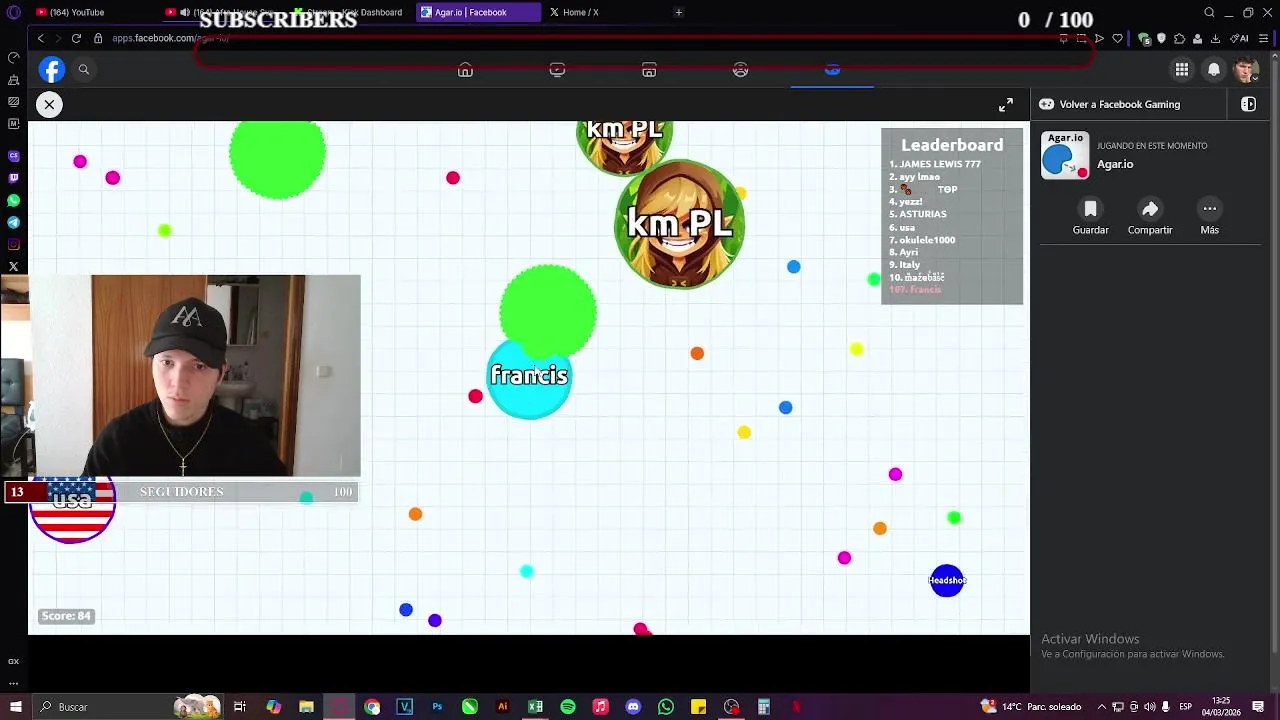Screen dimensions: 1280x720
Task: Open Instagram in browser sidebar
Action: [x=13, y=244]
